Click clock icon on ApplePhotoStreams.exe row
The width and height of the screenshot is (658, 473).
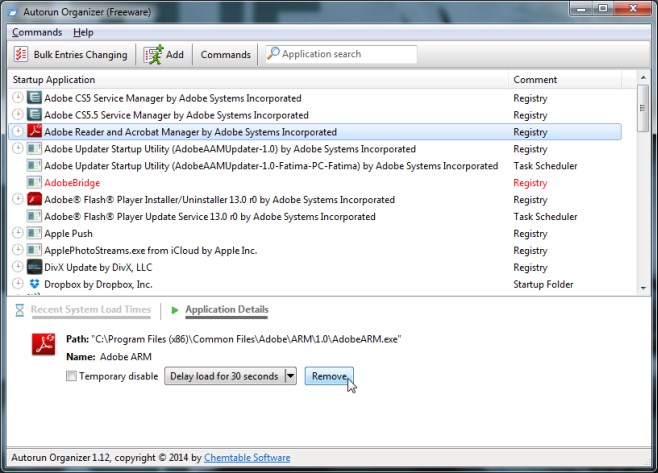[x=17, y=250]
